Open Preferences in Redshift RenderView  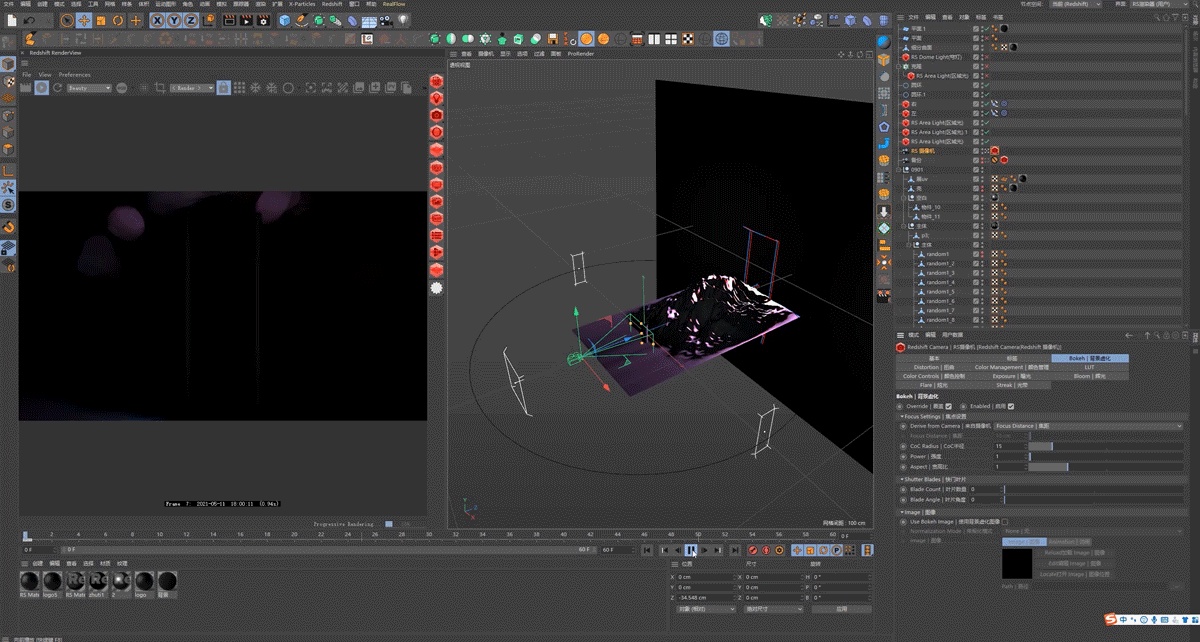[x=74, y=75]
